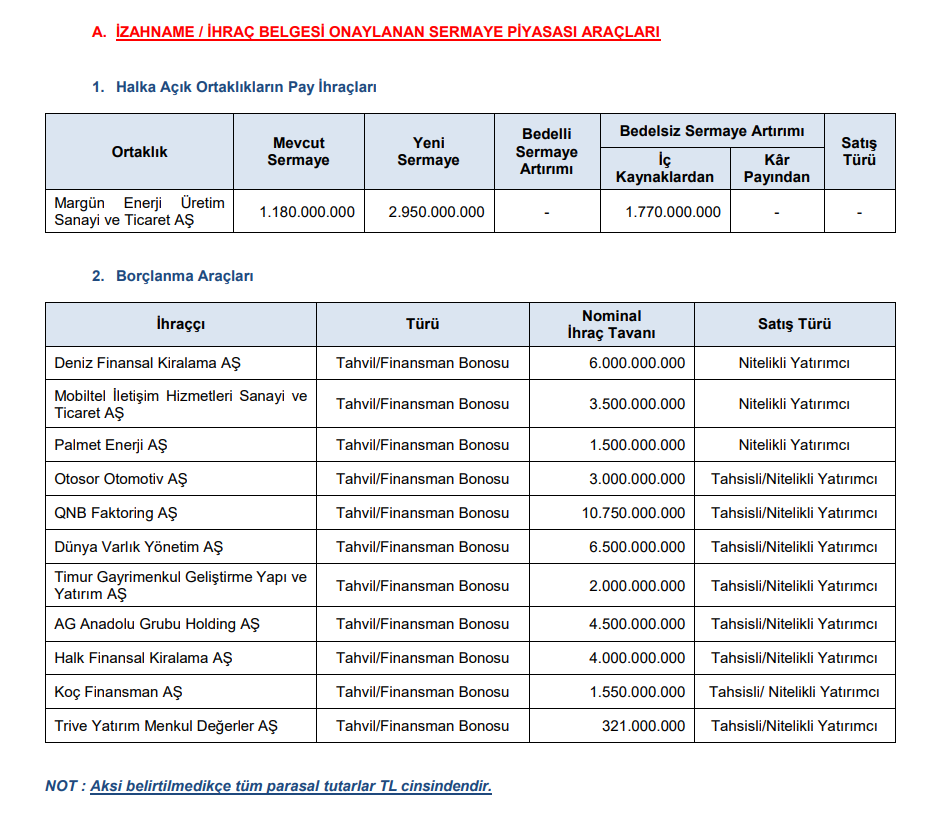Click the 'Satış Türü' header of debt table

click(x=794, y=324)
